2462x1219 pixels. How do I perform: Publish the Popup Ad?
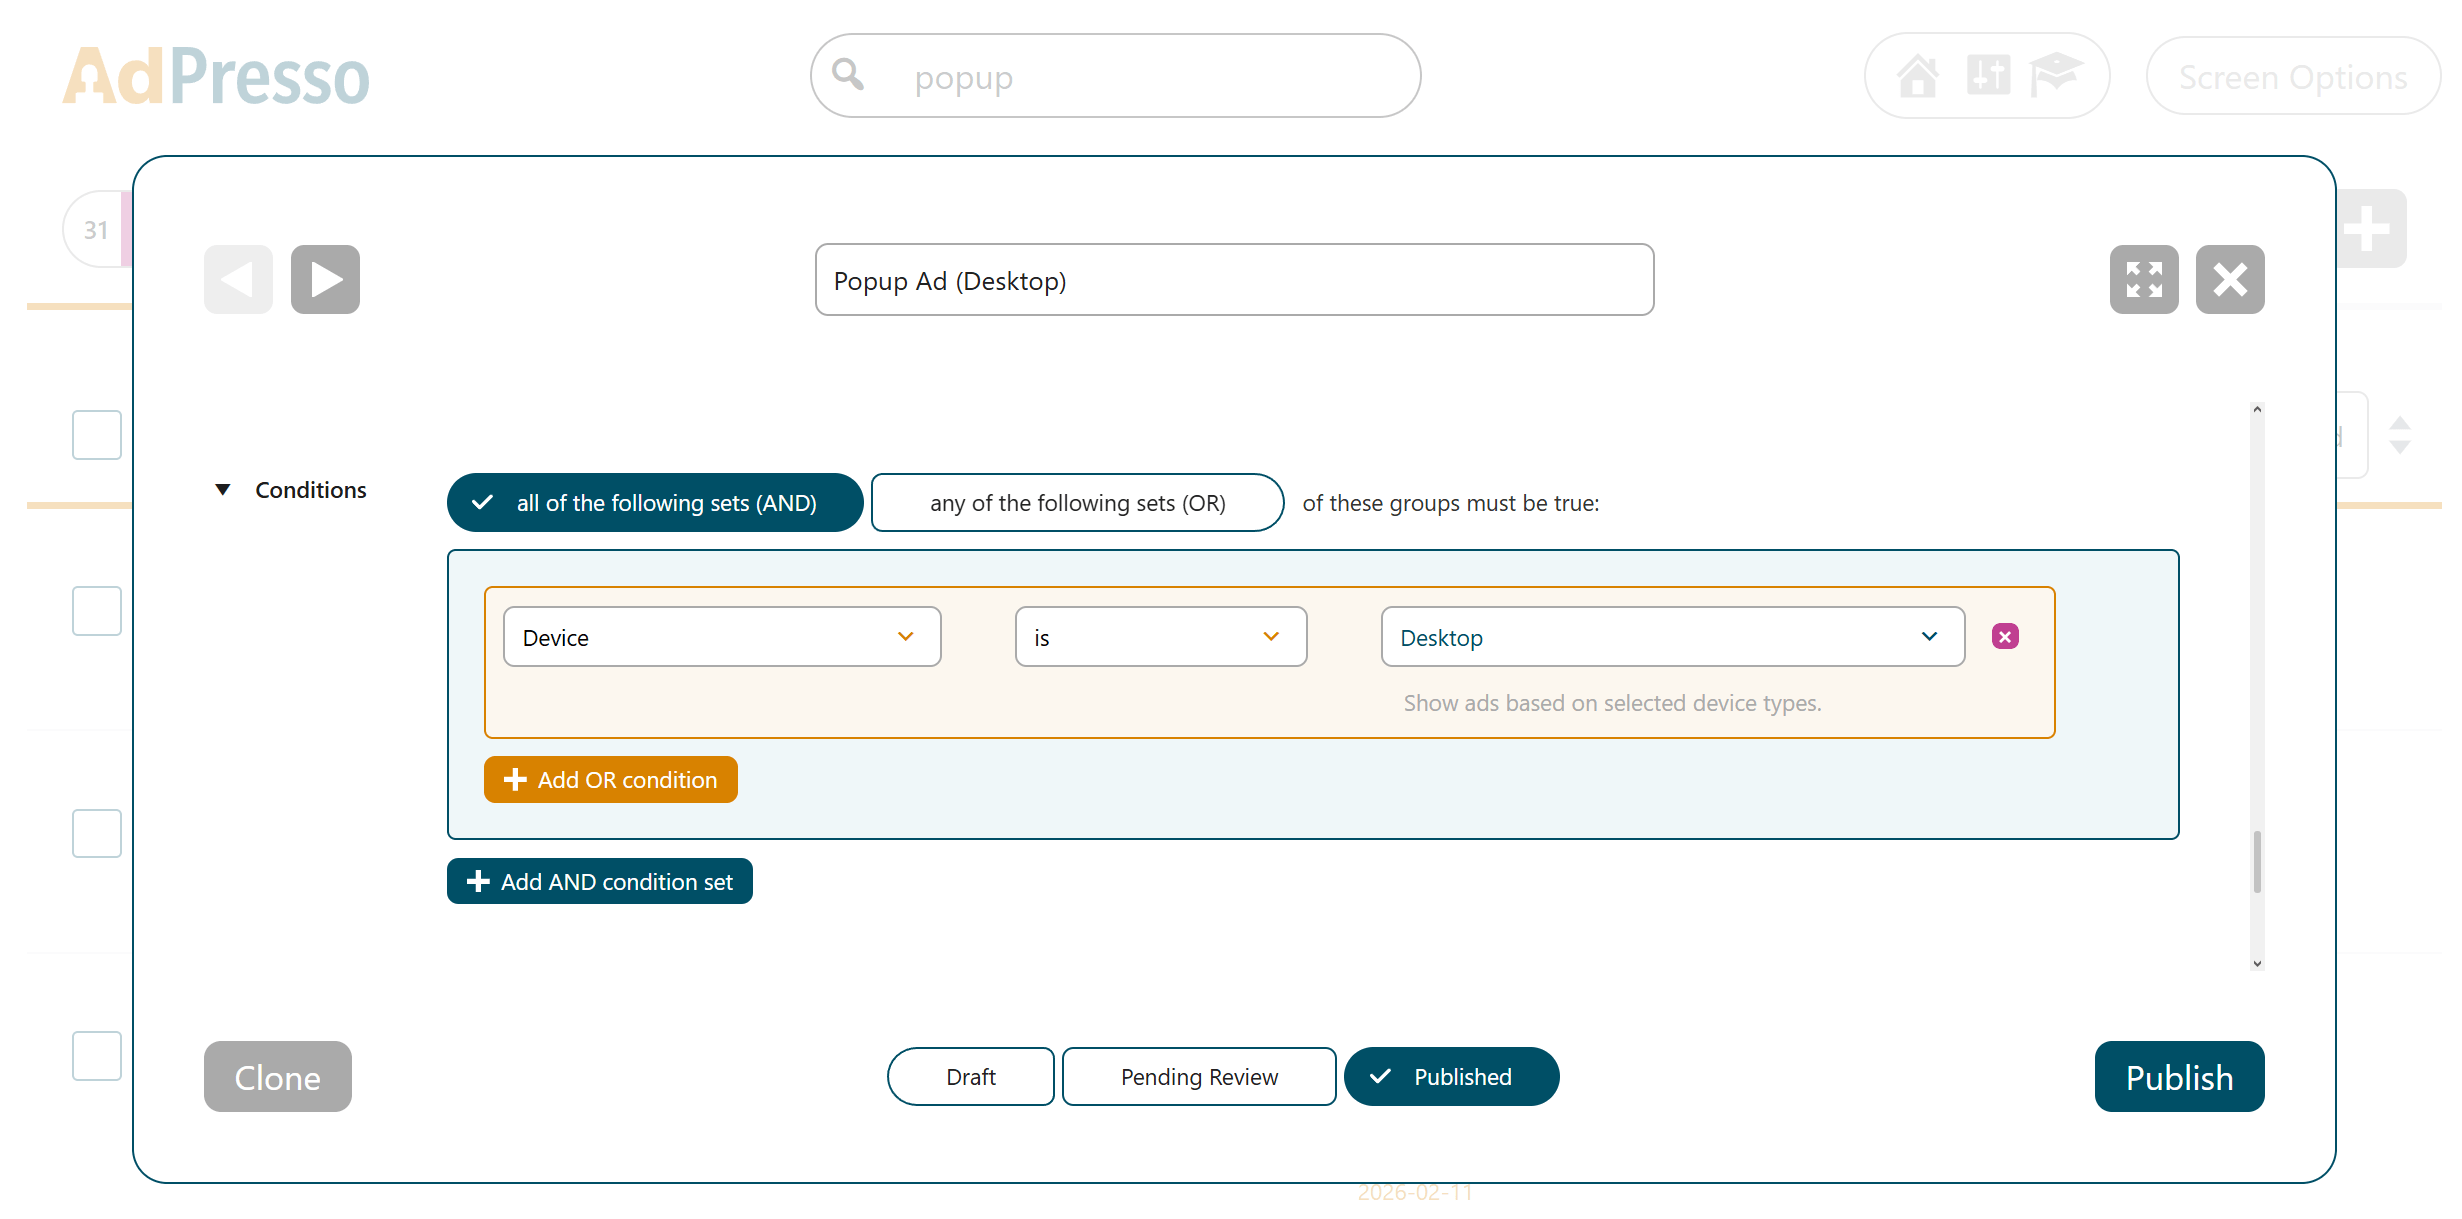click(2179, 1076)
